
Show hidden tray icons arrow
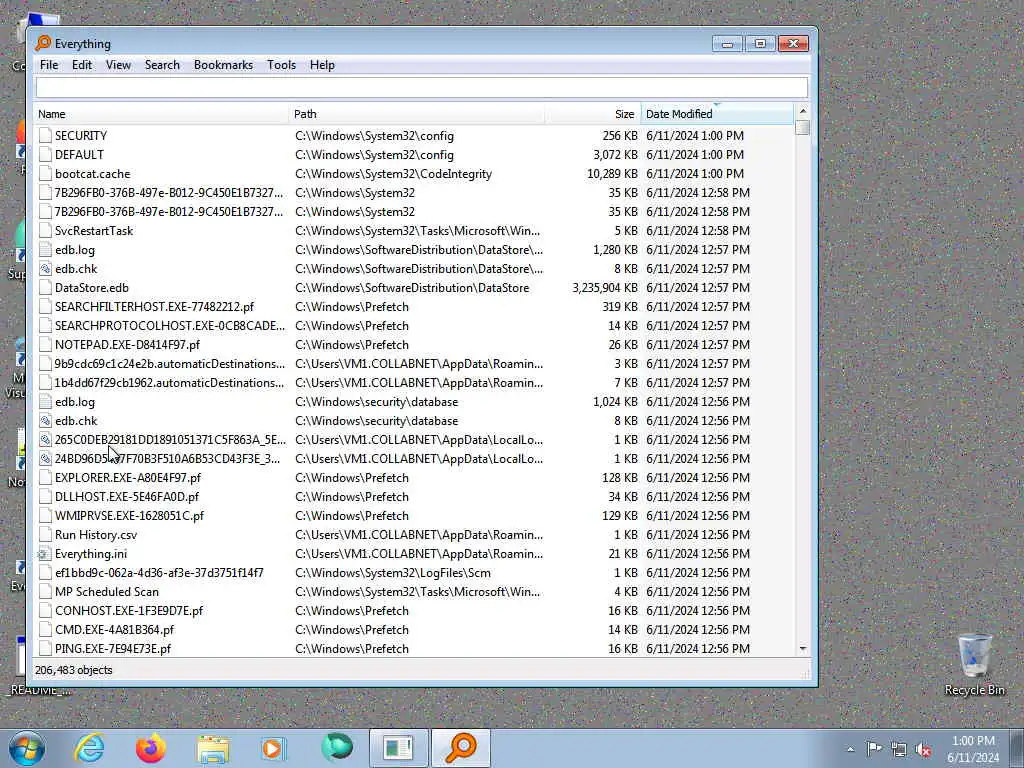click(850, 749)
